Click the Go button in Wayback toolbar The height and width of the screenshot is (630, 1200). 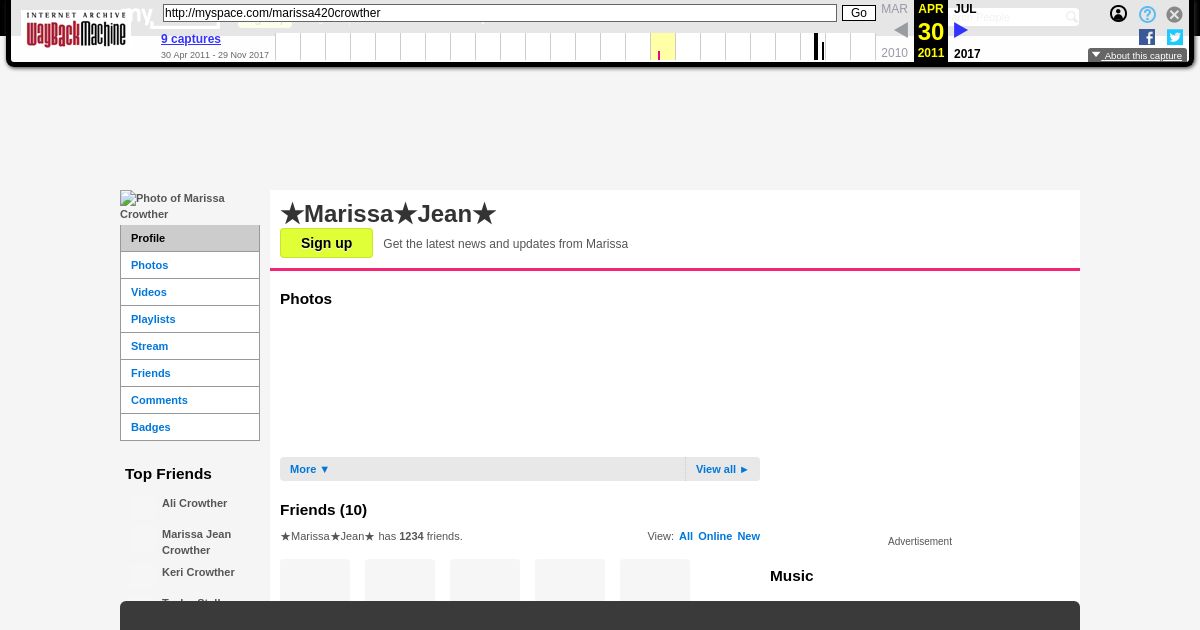(x=859, y=13)
